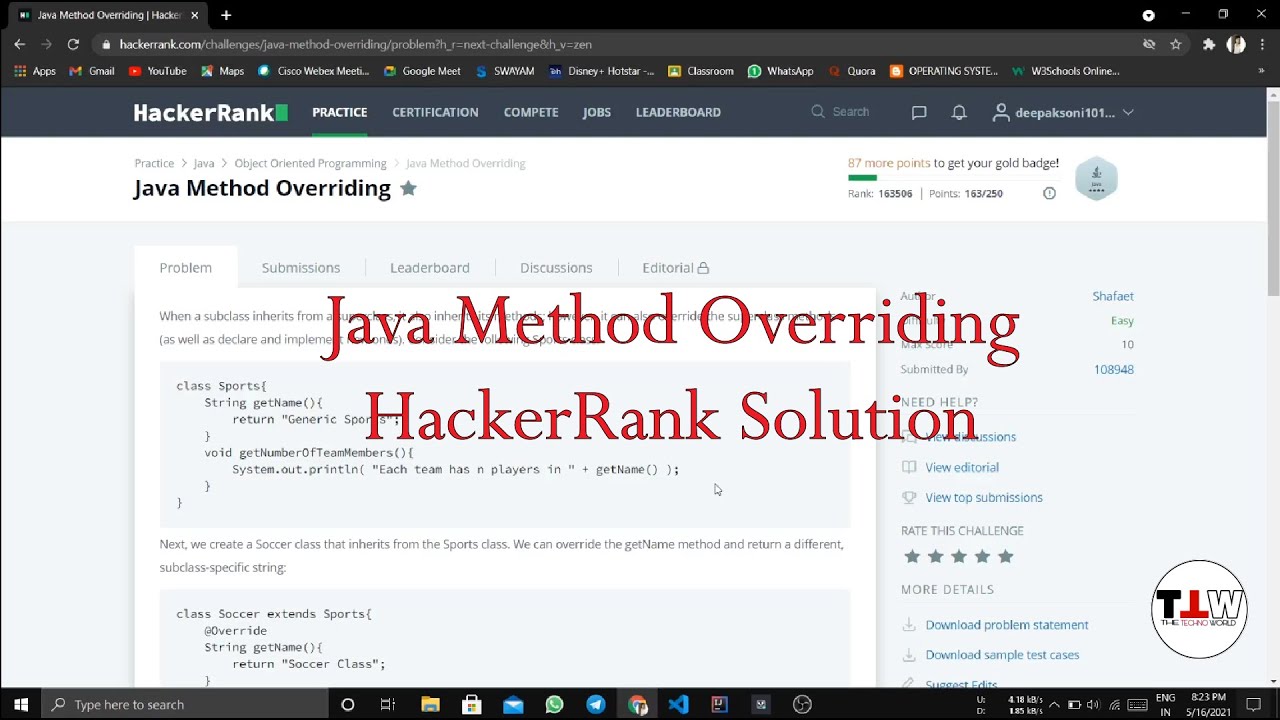The width and height of the screenshot is (1280, 720).
Task: Reload the page in Chrome
Action: 73,44
